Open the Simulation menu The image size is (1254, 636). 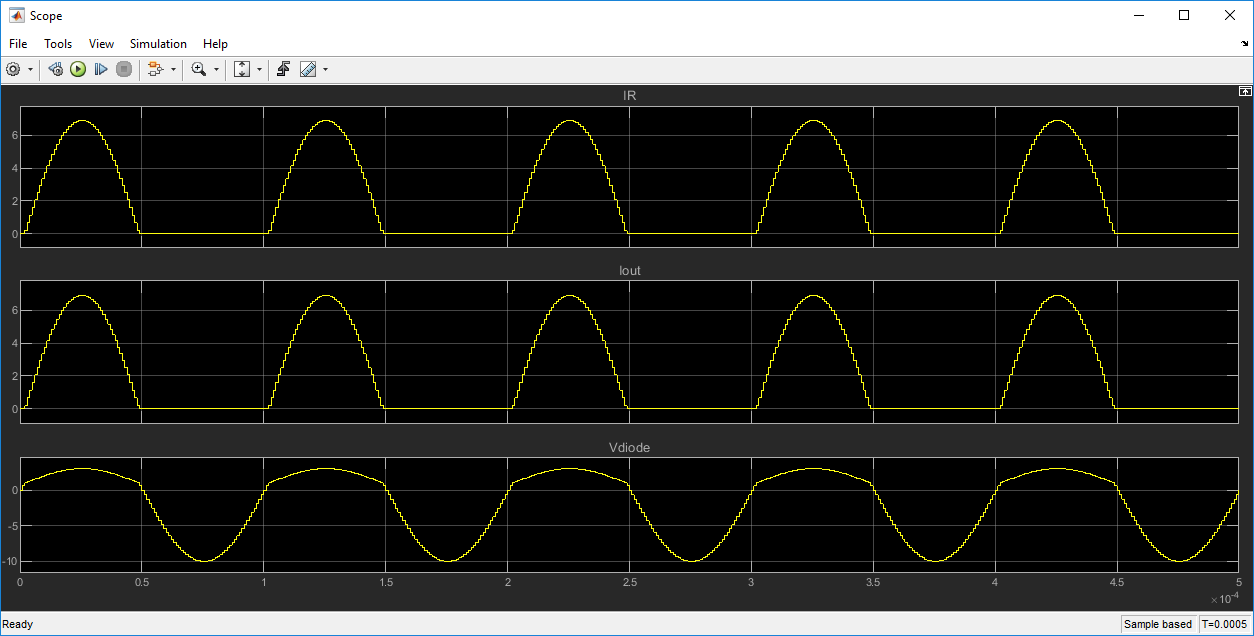pos(158,44)
